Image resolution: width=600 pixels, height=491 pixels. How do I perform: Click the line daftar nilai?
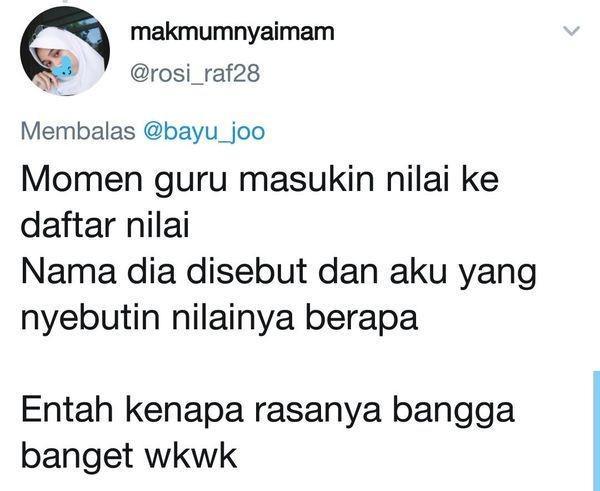point(105,225)
